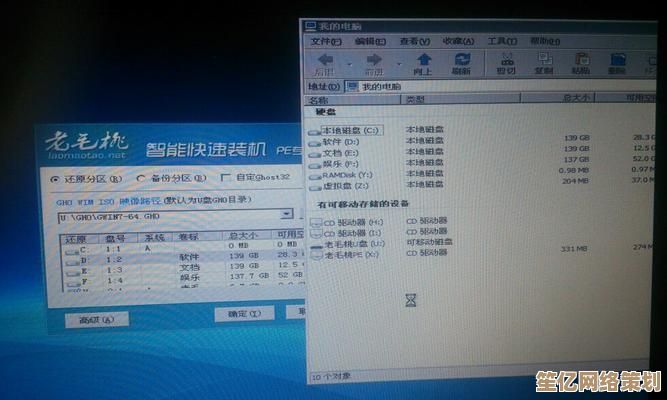The width and height of the screenshot is (667, 400).
Task: Open the Forward button history dropdown arrow
Action: (x=399, y=64)
